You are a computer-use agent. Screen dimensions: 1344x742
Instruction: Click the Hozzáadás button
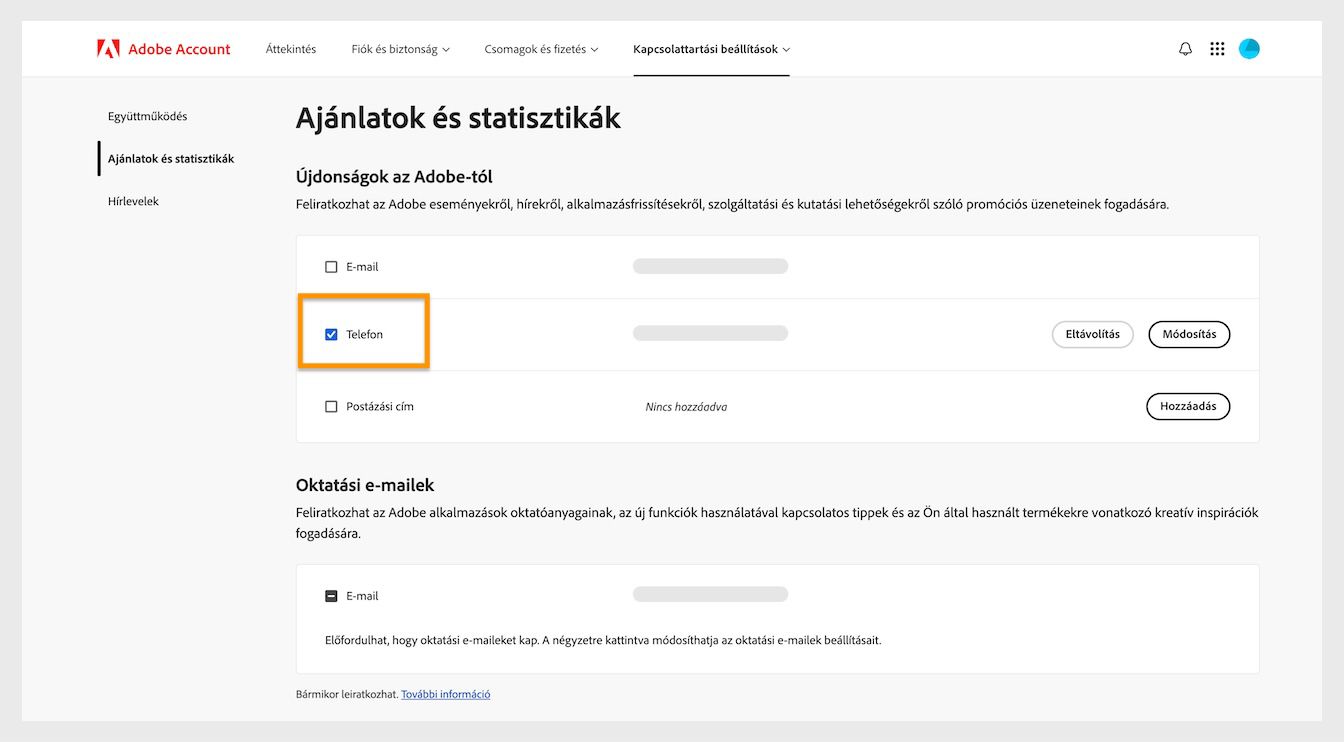click(x=1188, y=407)
